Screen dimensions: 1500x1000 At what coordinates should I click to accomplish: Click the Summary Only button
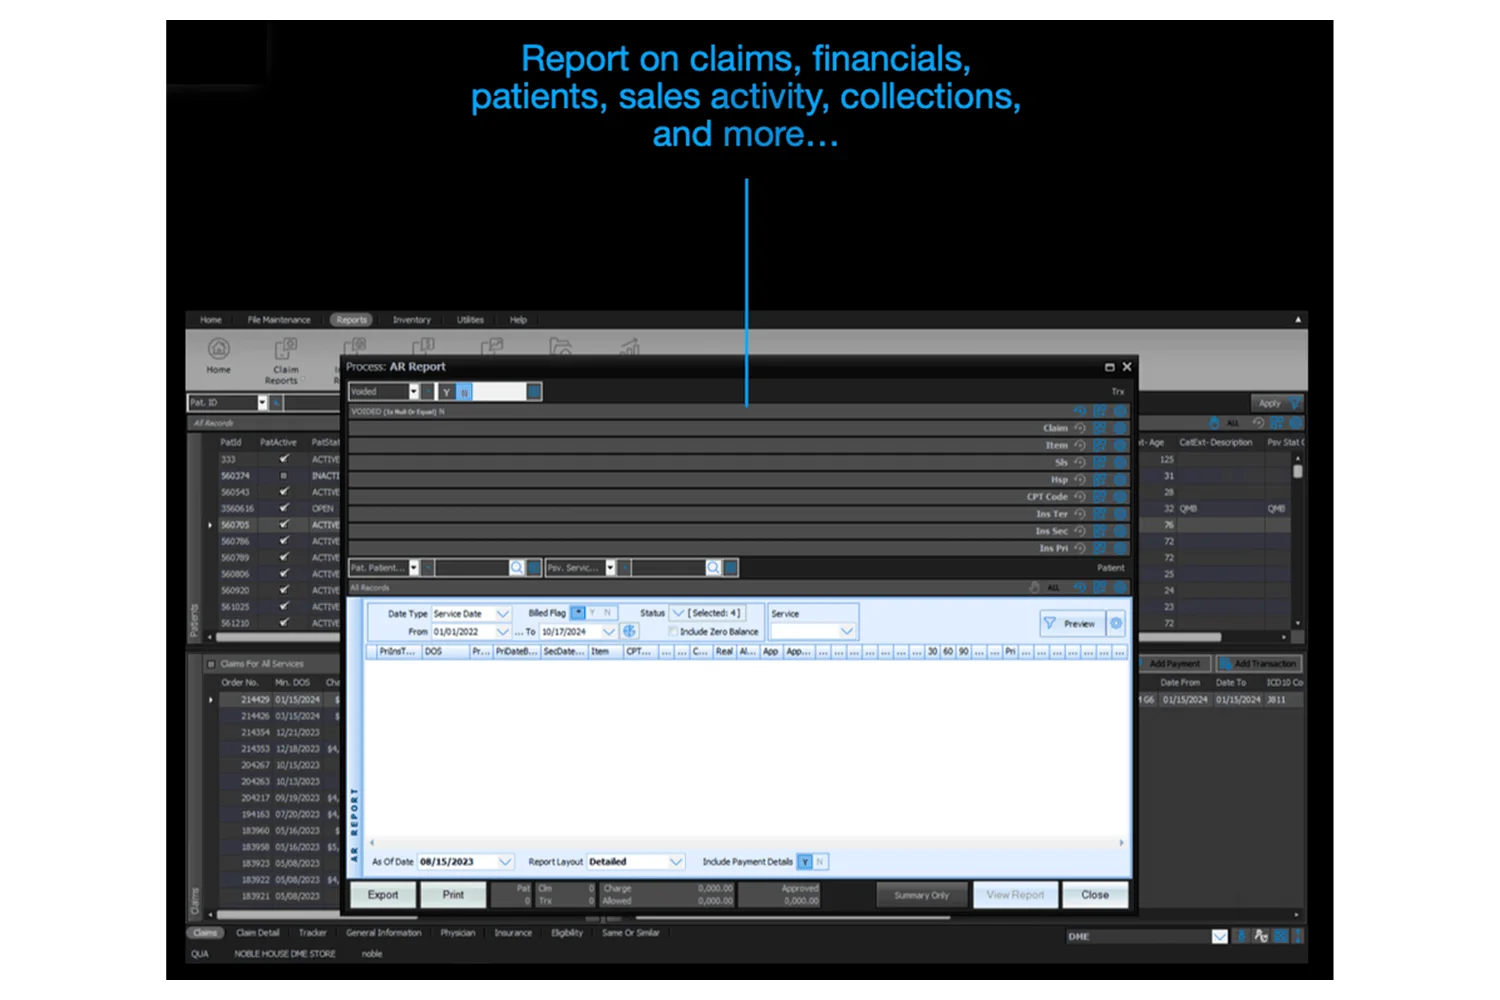tap(921, 895)
